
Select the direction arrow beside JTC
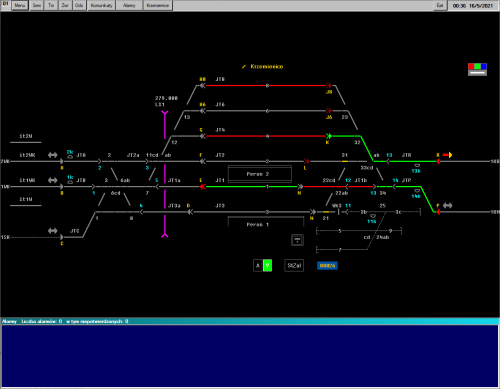[53, 231]
